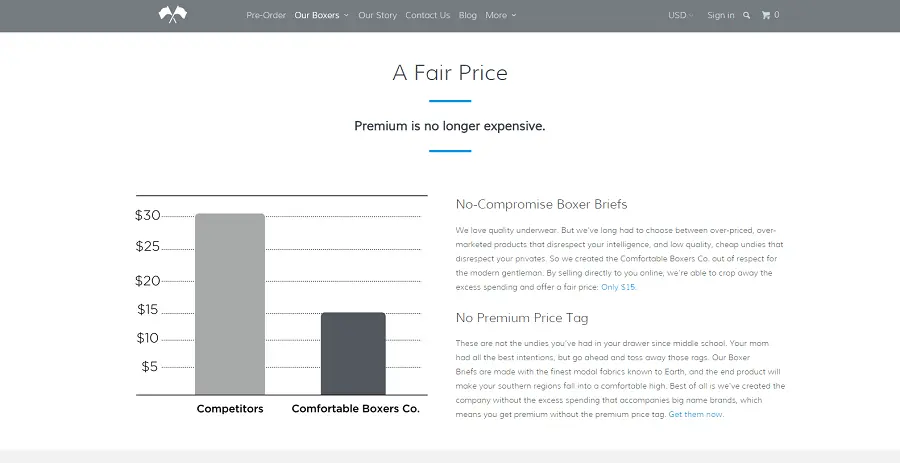The width and height of the screenshot is (900, 463).
Task: Follow the 'Only $15' link
Action: pyautogui.click(x=617, y=287)
